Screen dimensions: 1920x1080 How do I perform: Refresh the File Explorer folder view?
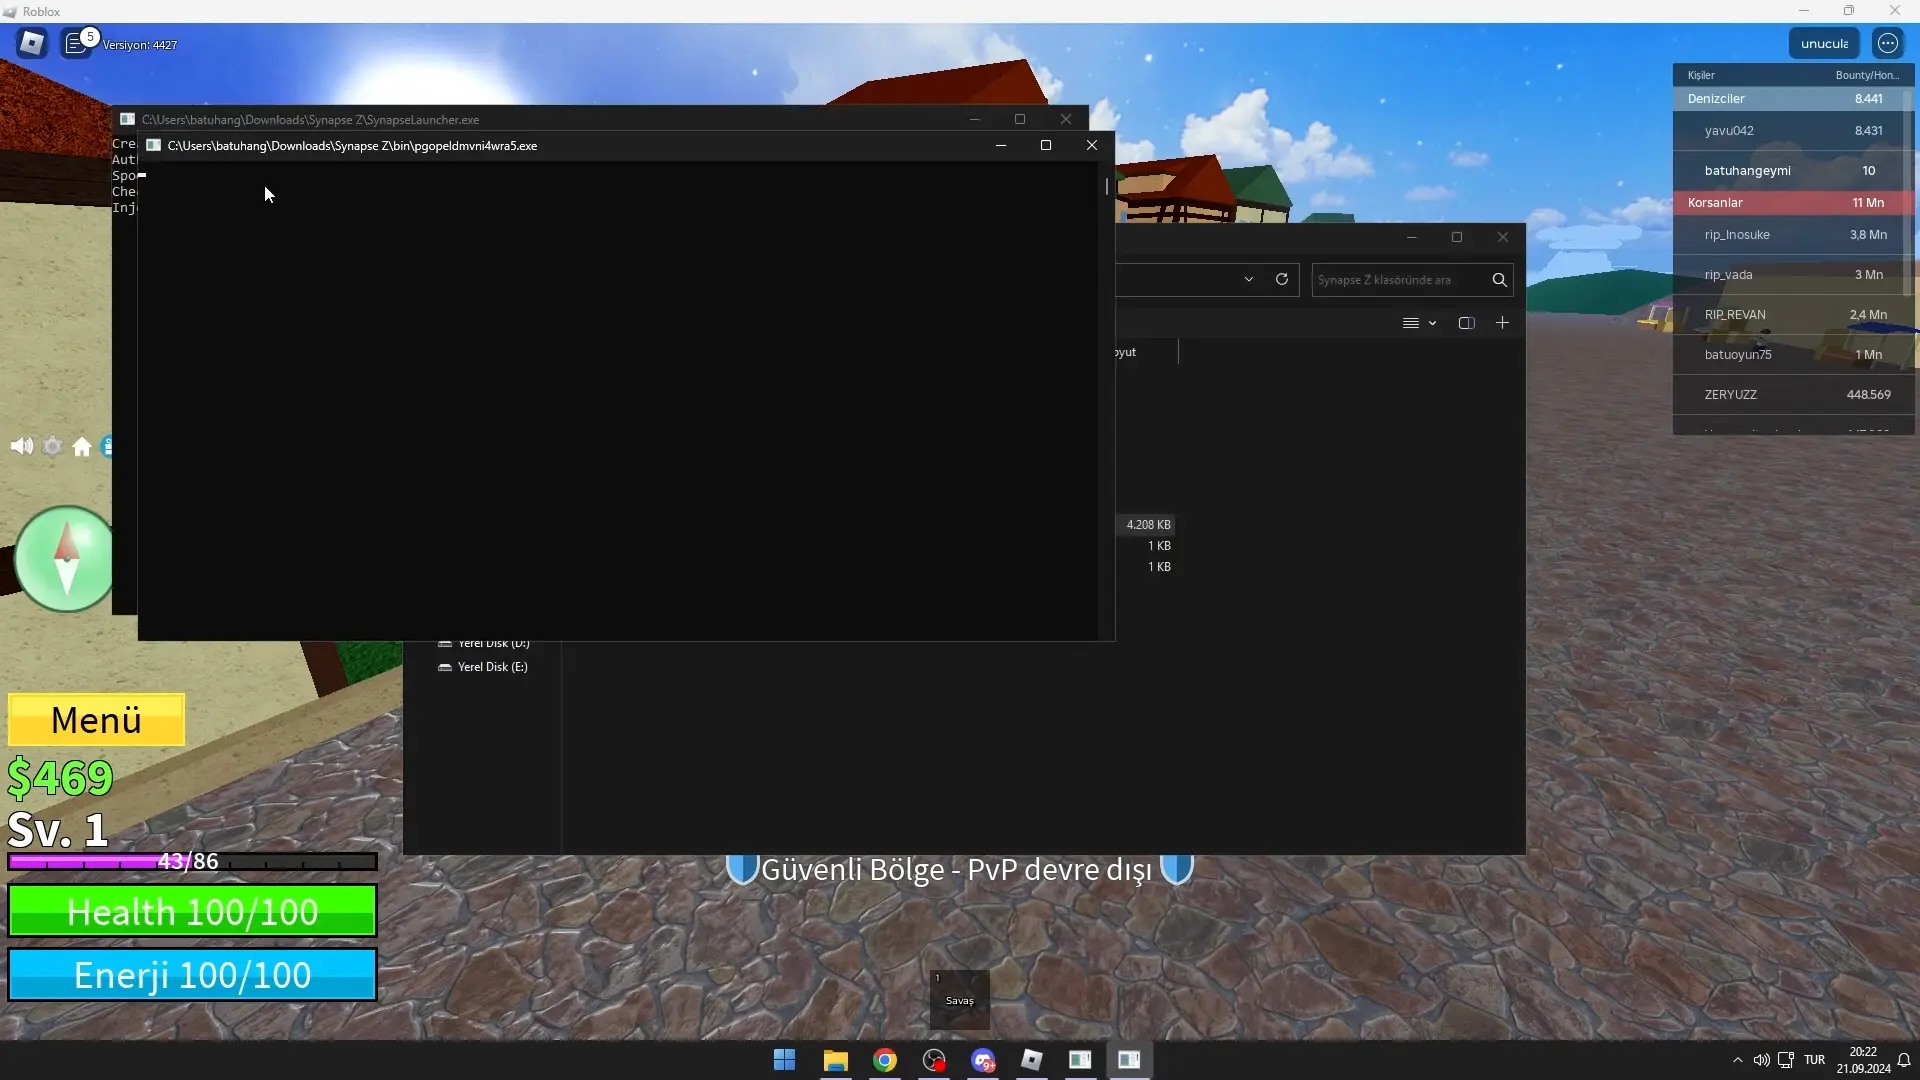click(x=1281, y=279)
